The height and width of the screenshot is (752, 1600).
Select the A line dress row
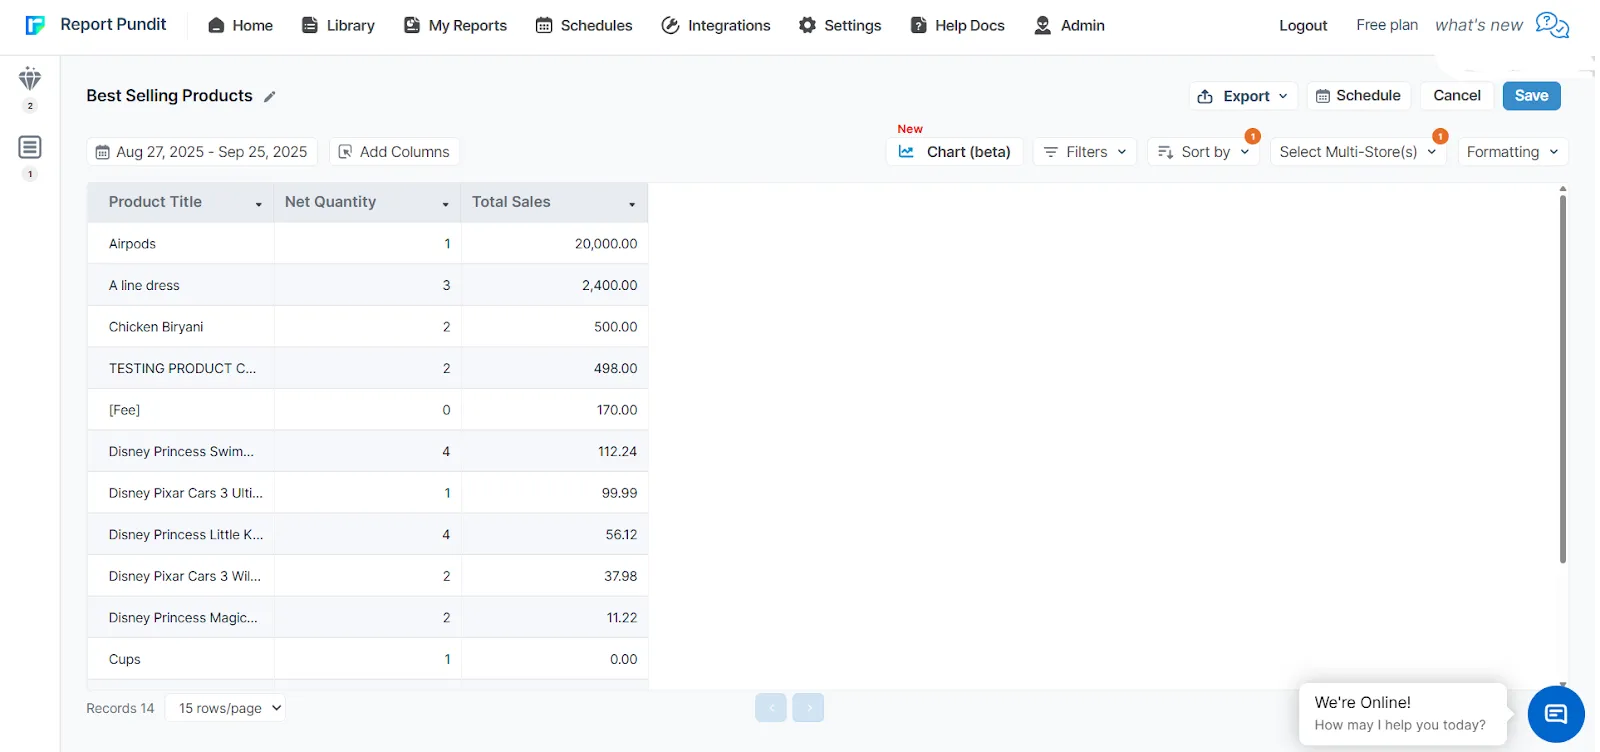[367, 285]
